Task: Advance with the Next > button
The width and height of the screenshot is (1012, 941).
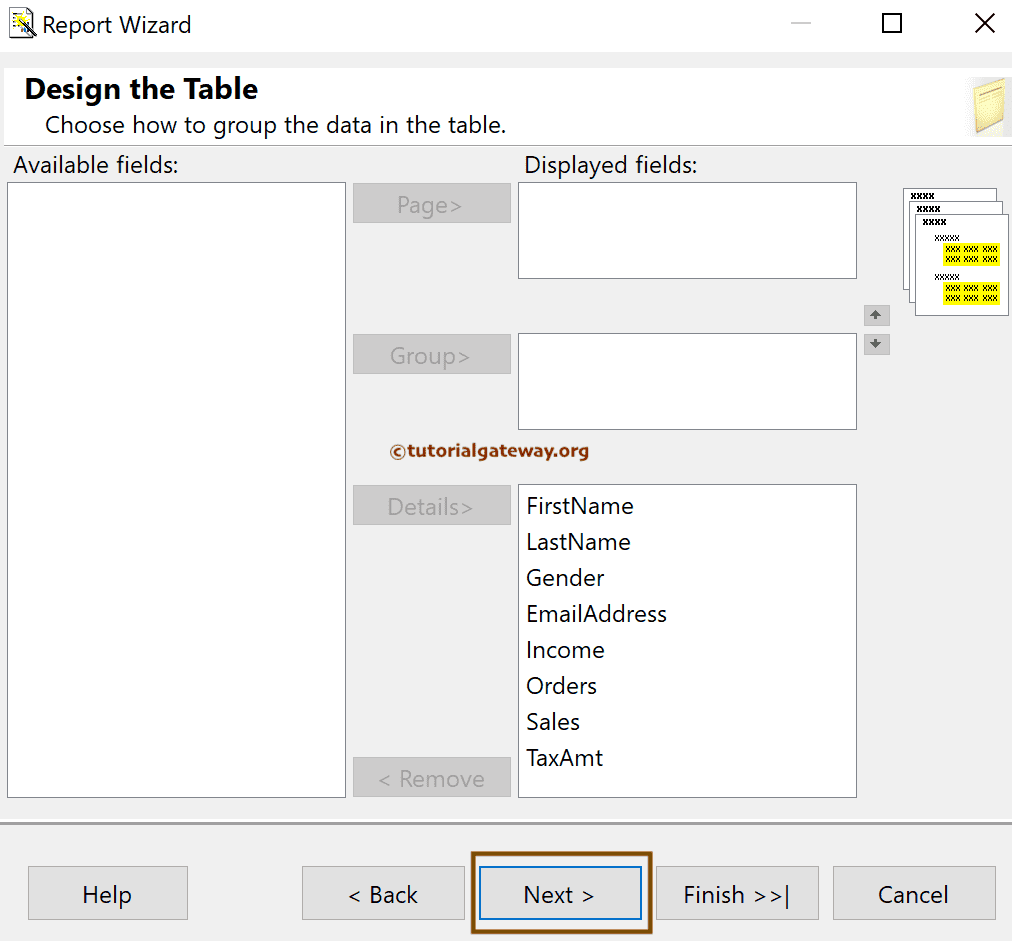Action: (559, 893)
